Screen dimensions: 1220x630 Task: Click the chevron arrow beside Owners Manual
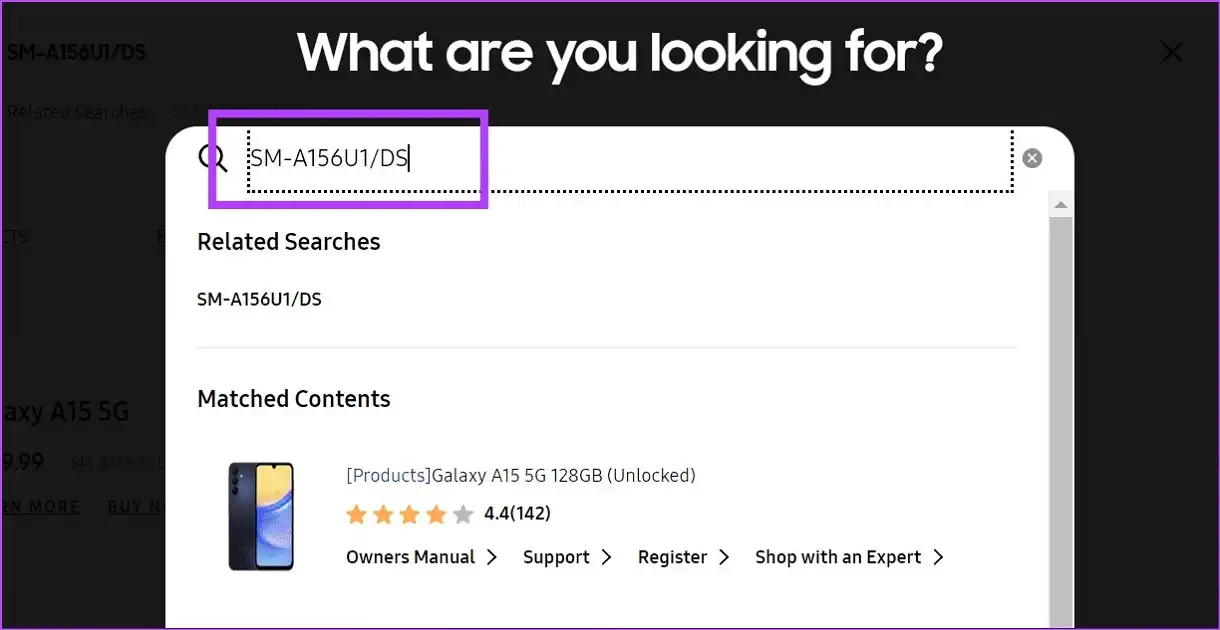point(492,557)
